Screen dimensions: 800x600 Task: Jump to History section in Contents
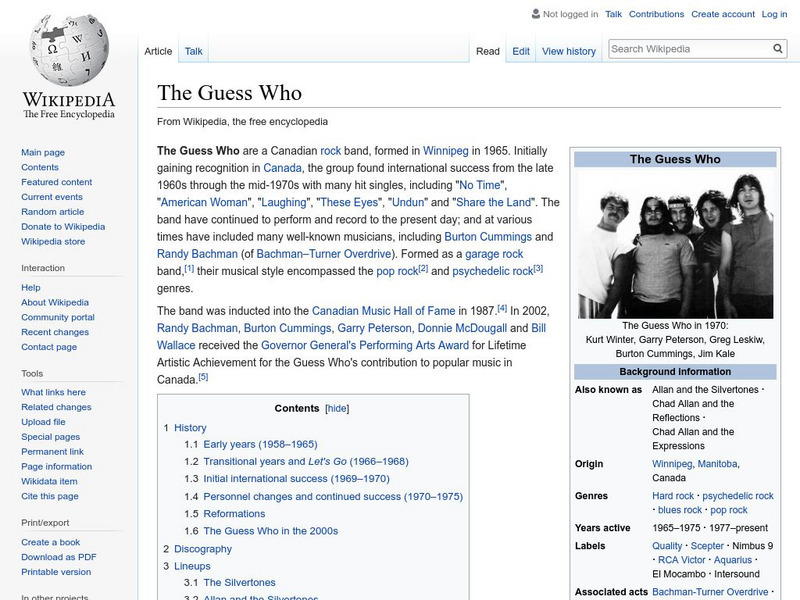click(x=190, y=428)
